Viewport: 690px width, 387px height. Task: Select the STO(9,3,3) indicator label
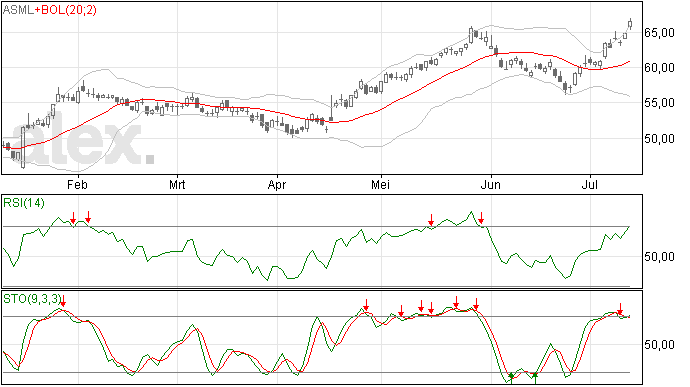[x=31, y=299]
